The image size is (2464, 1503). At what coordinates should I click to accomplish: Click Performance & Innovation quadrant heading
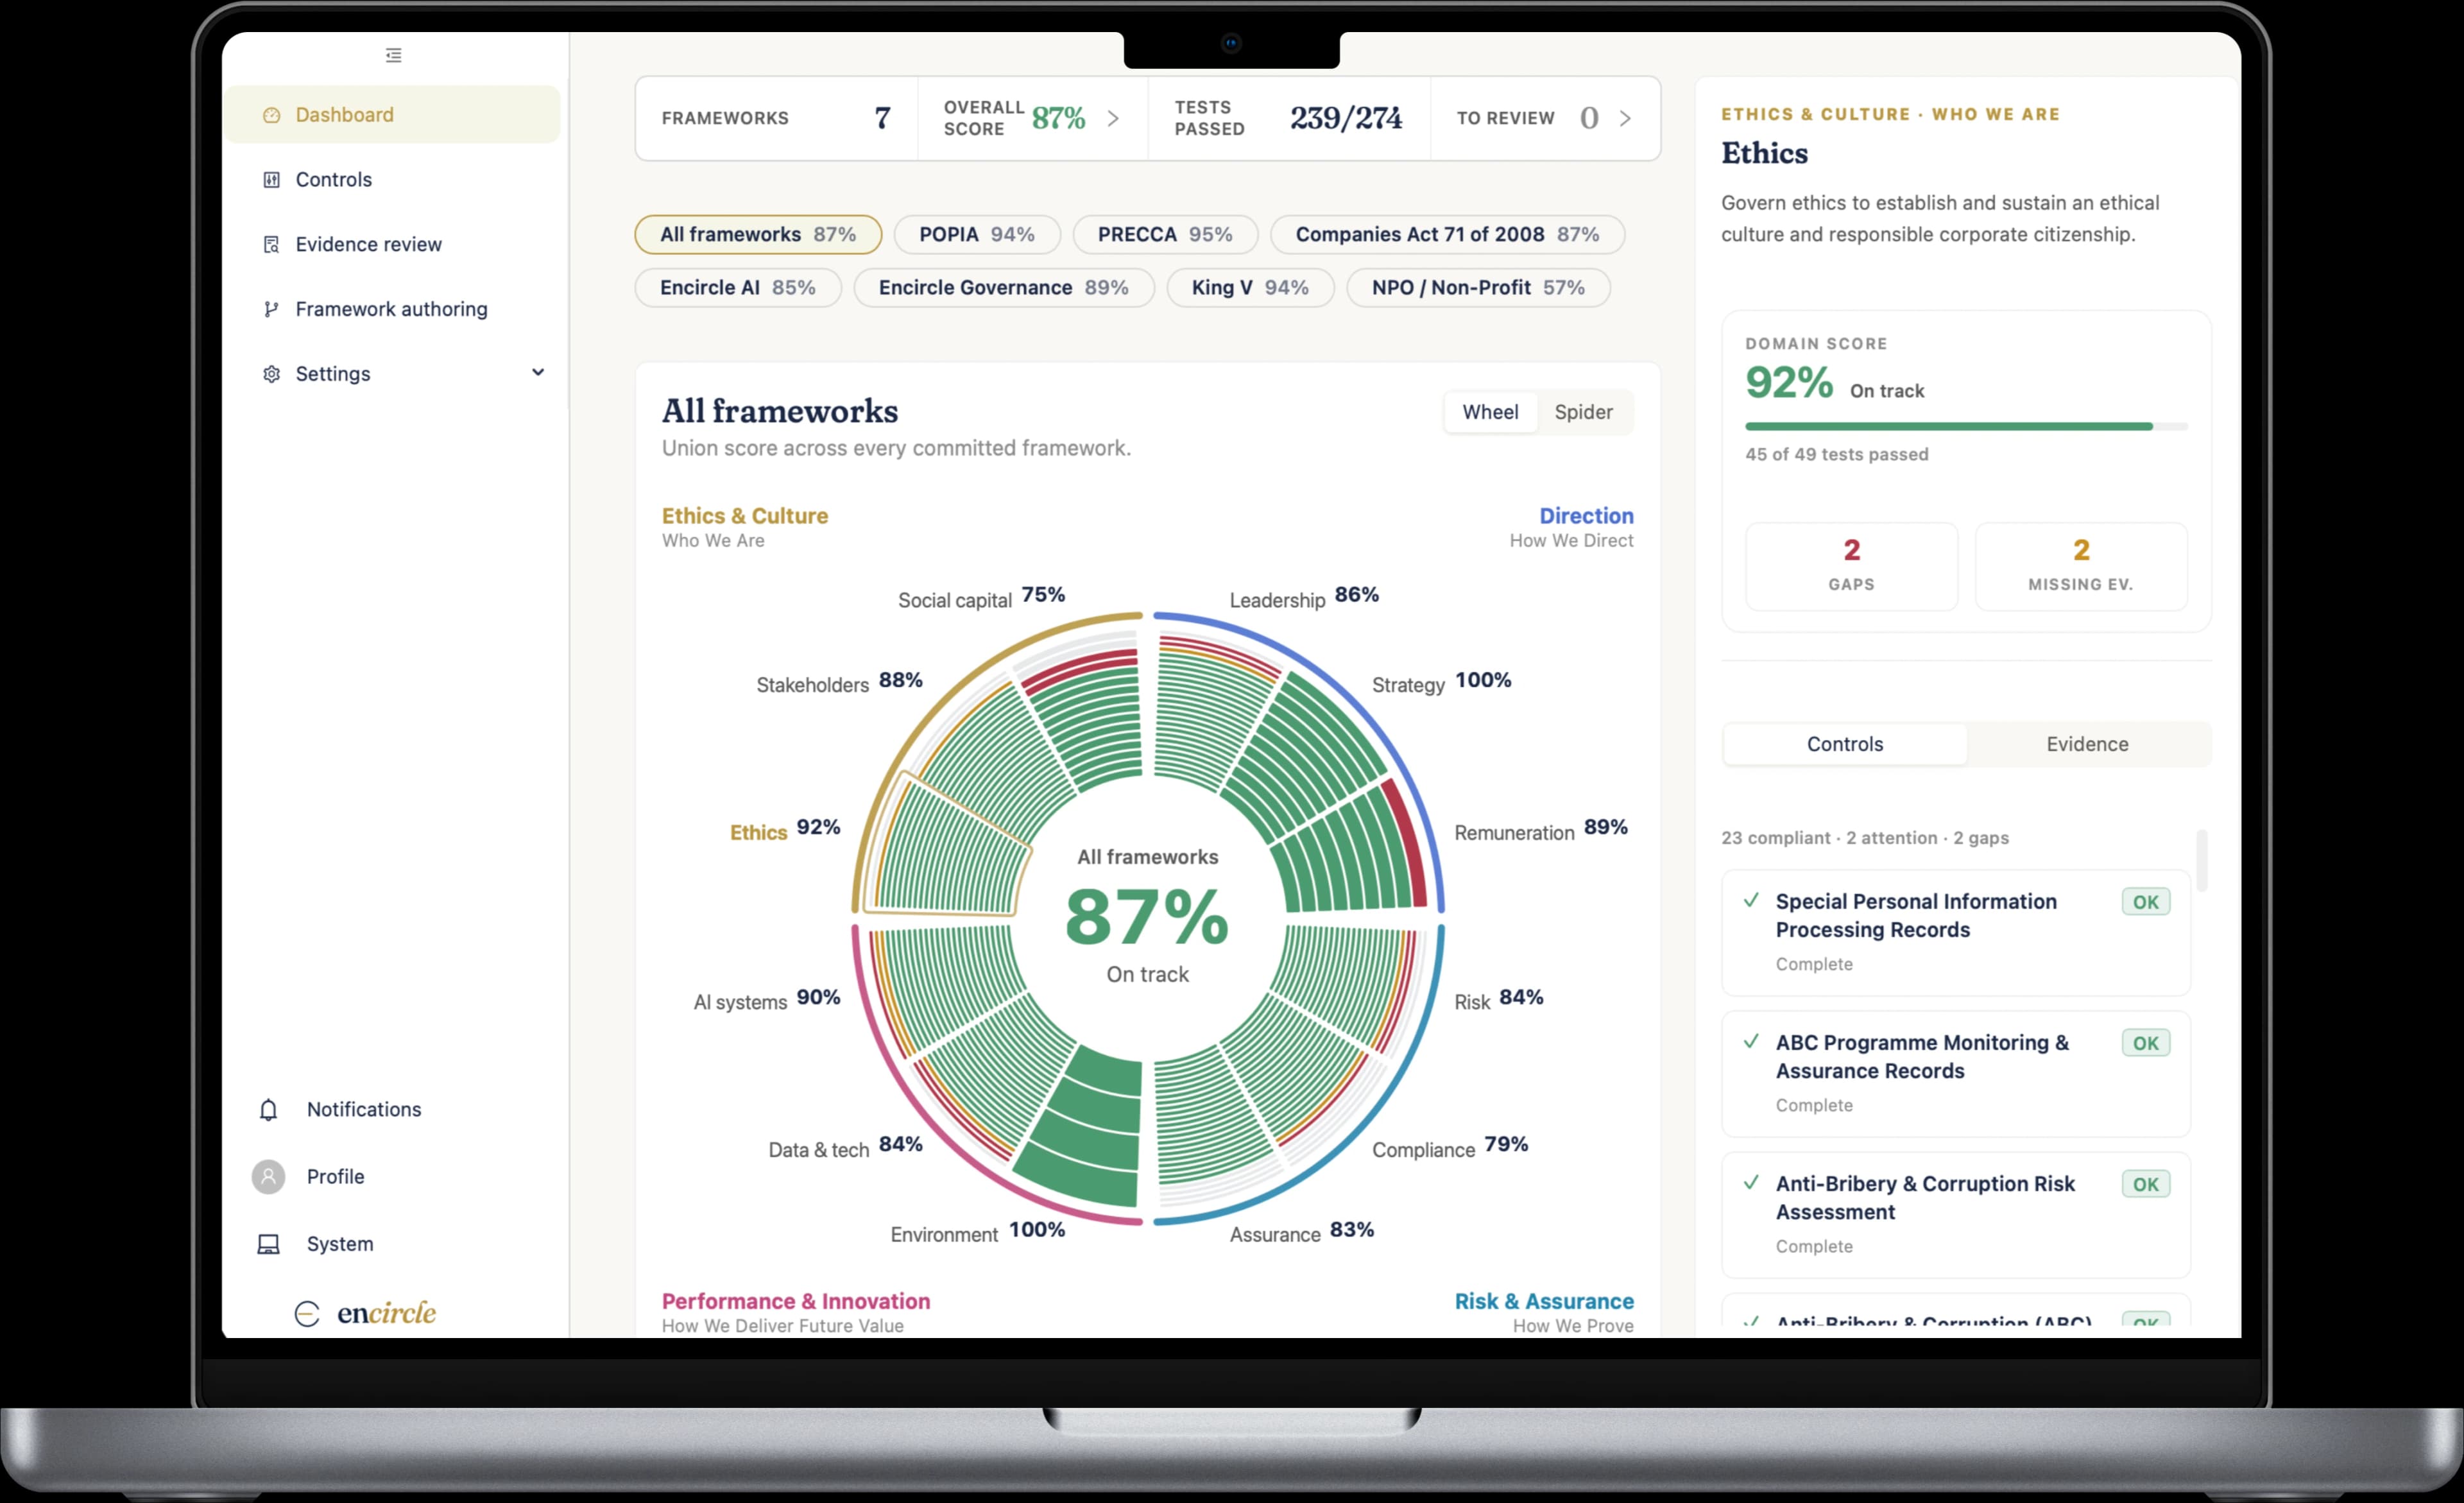pos(796,1301)
